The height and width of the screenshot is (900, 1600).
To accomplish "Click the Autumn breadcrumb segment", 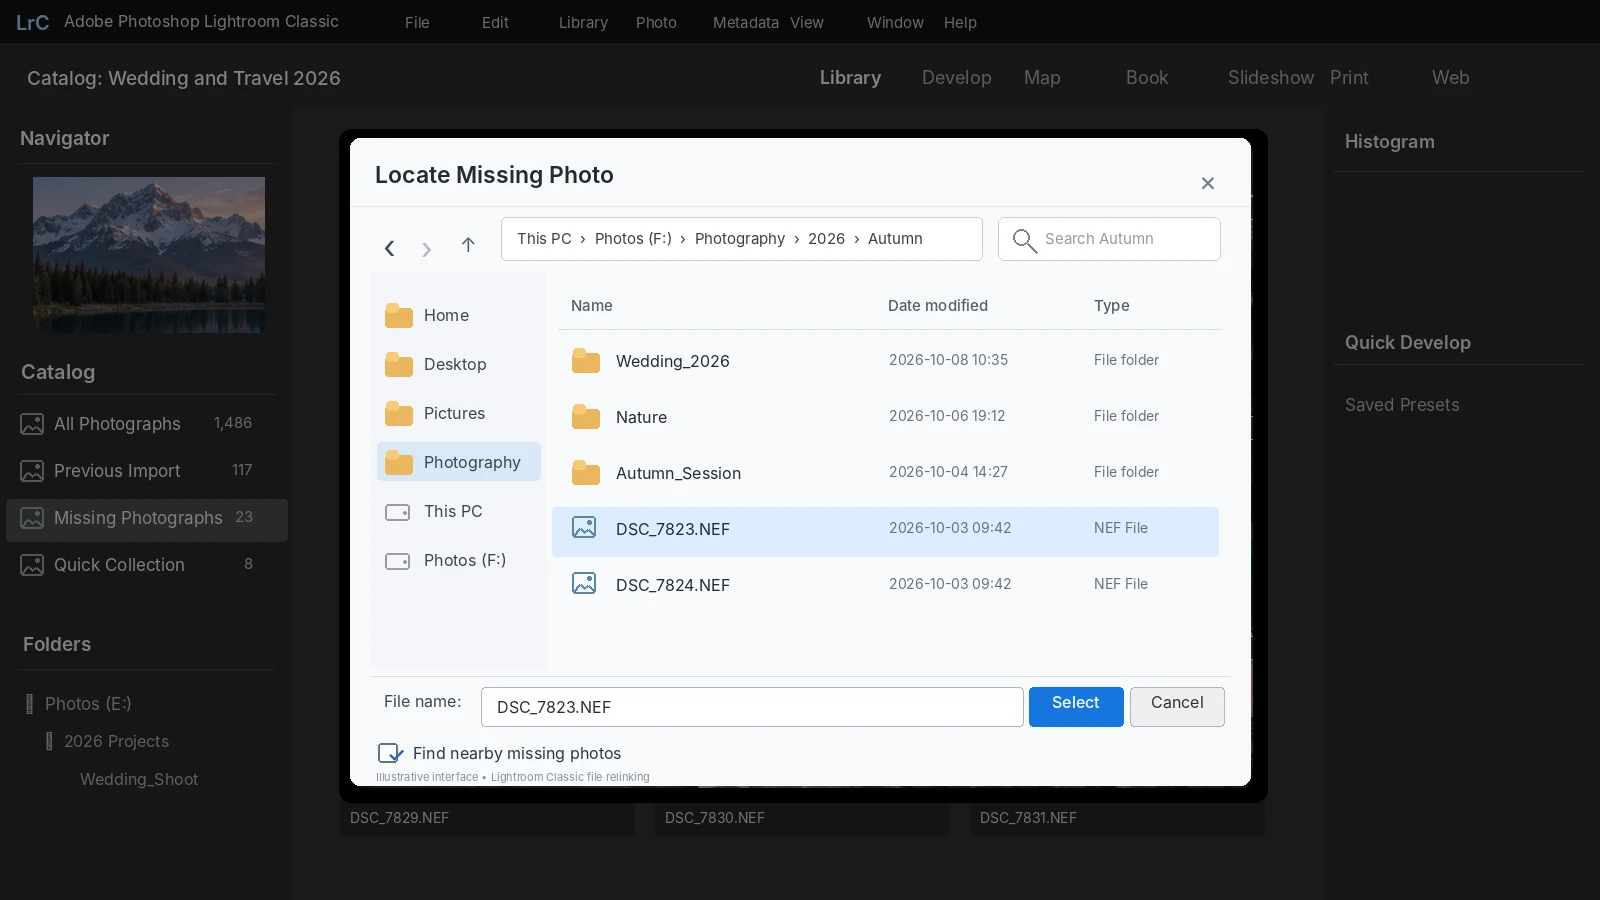I will (x=895, y=239).
